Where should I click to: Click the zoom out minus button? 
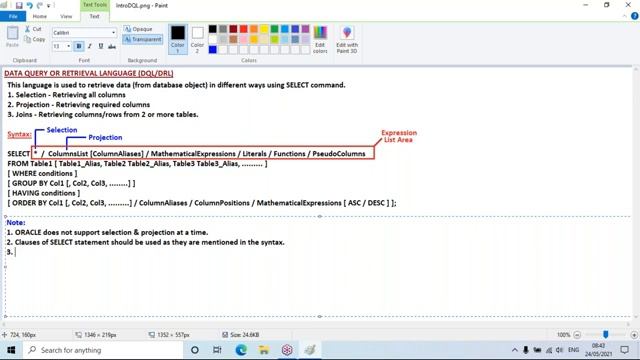pos(577,335)
